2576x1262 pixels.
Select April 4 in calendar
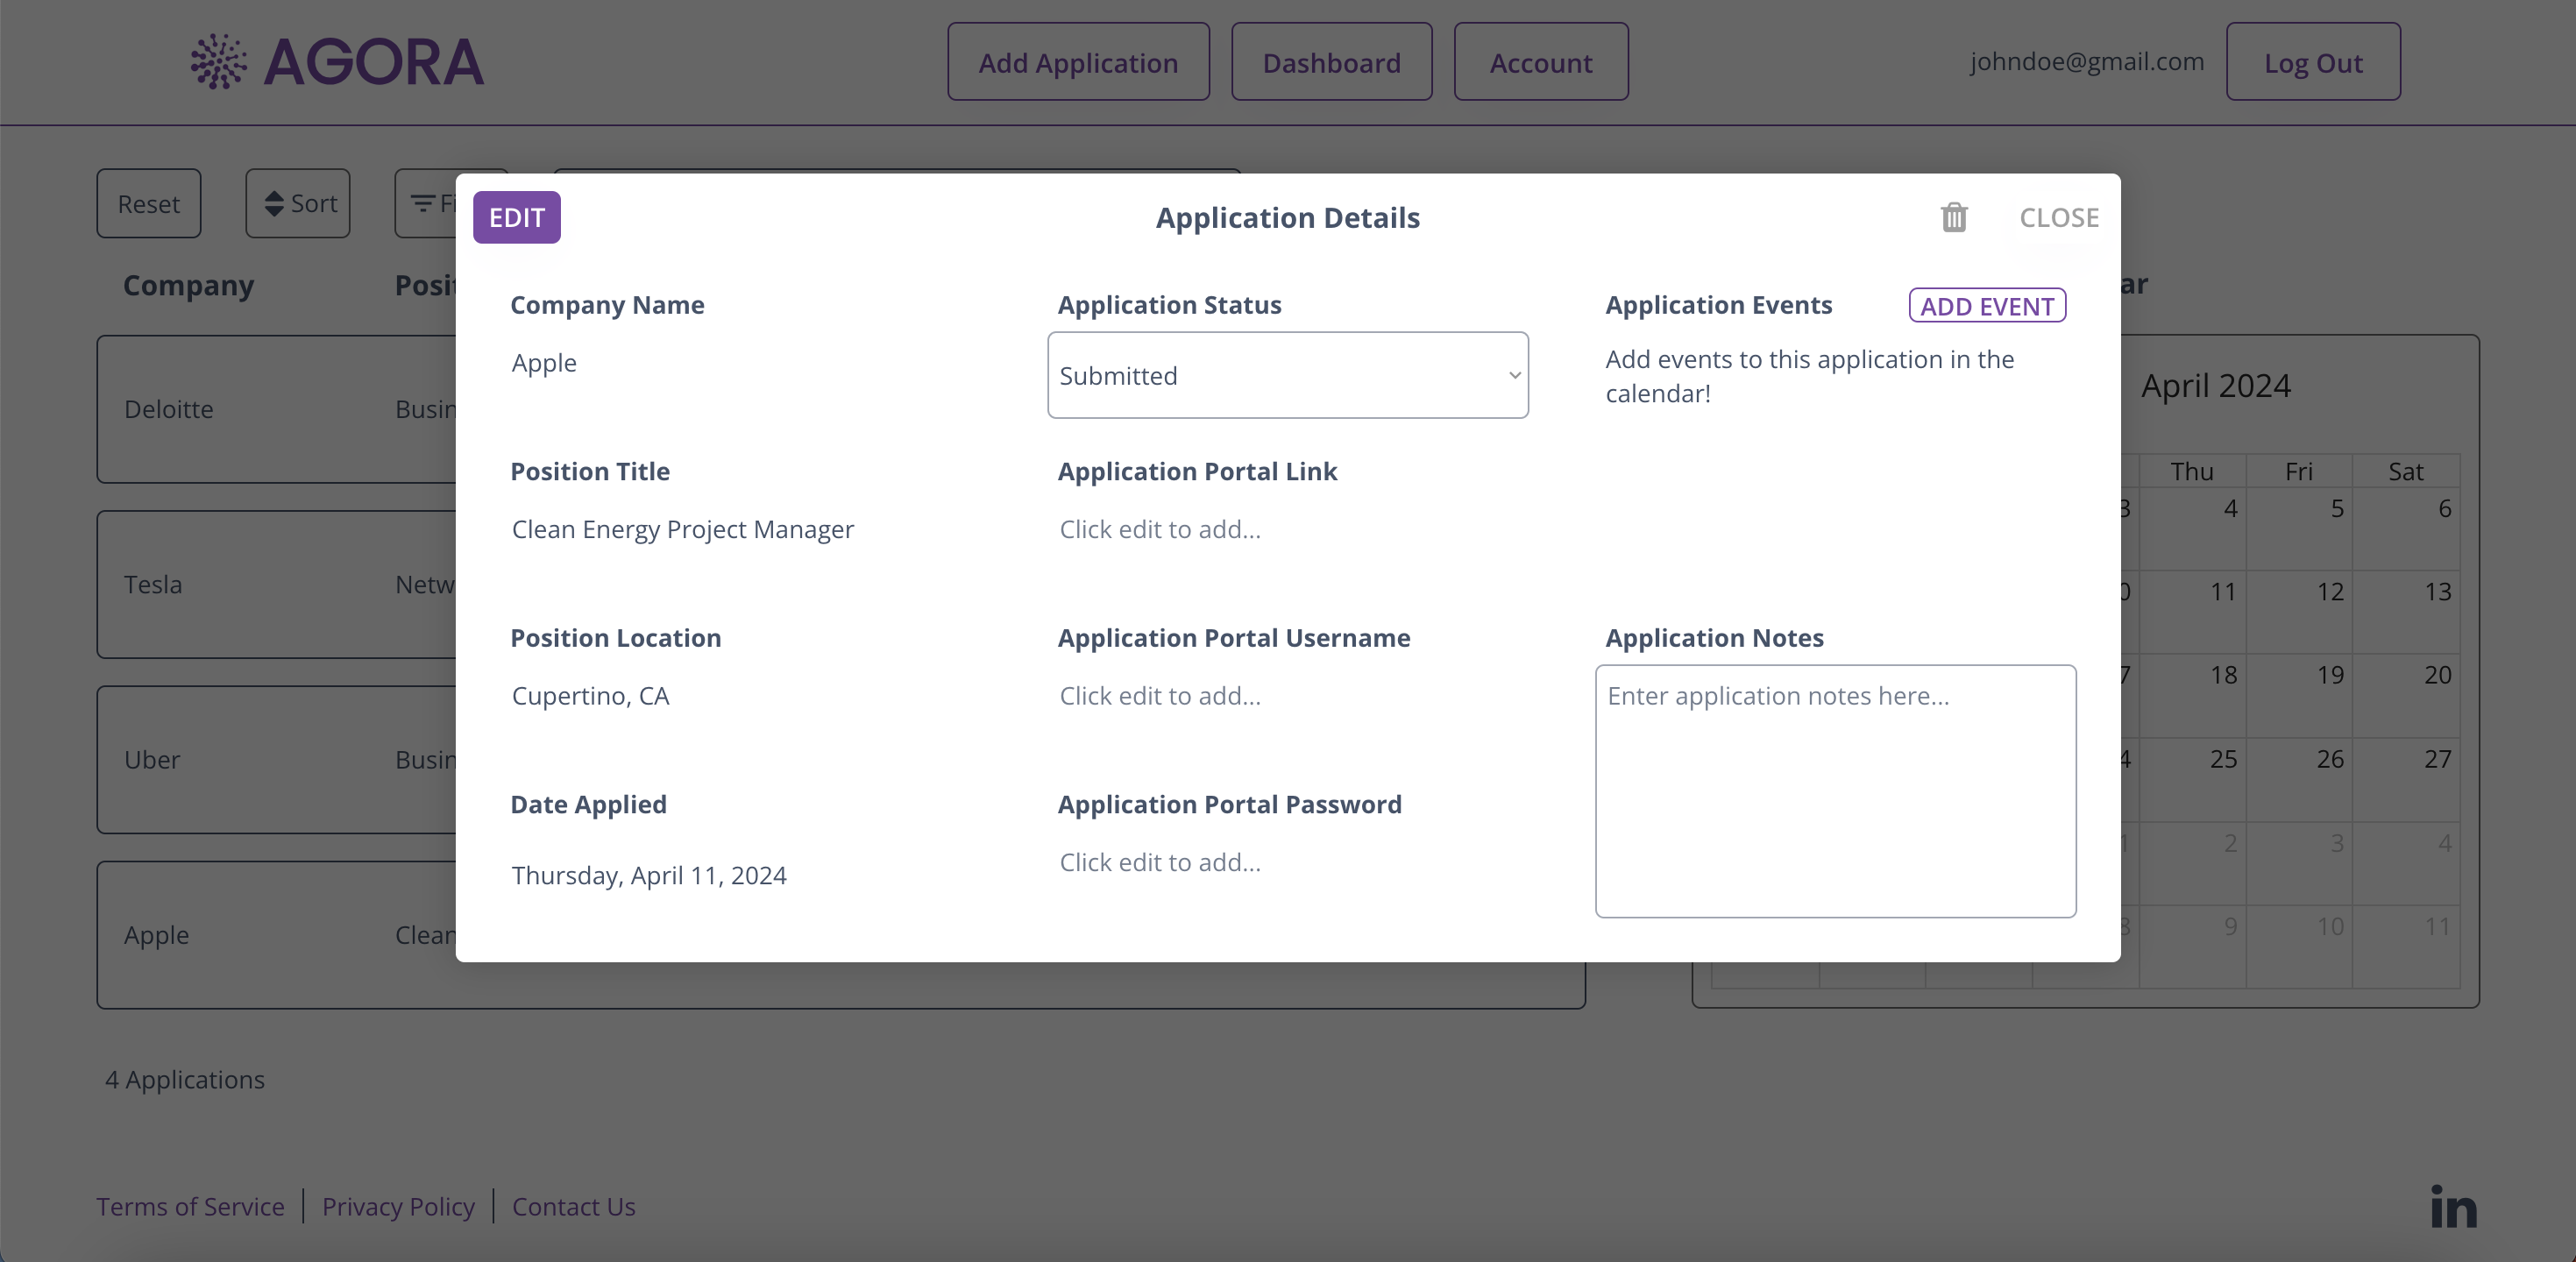point(2192,528)
